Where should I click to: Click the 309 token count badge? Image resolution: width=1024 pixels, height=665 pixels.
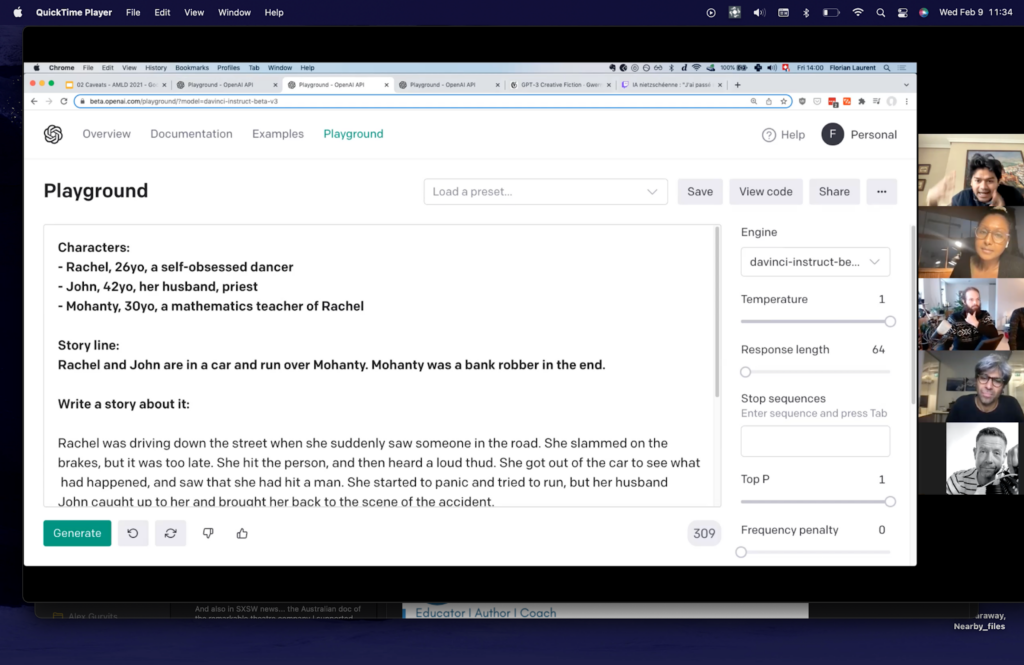(x=703, y=533)
